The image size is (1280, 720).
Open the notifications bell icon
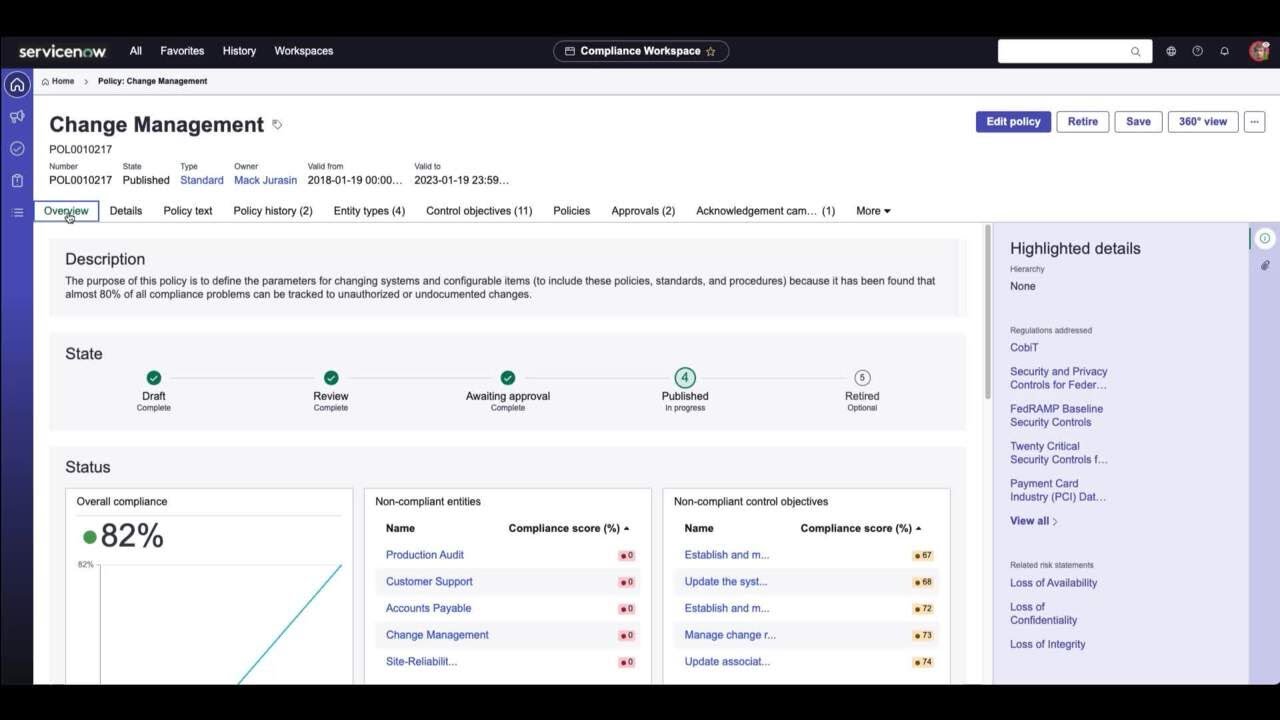[1224, 51]
